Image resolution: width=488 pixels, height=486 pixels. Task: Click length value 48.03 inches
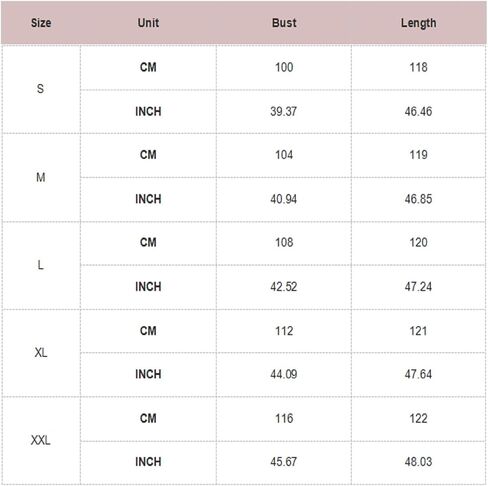[x=418, y=462]
